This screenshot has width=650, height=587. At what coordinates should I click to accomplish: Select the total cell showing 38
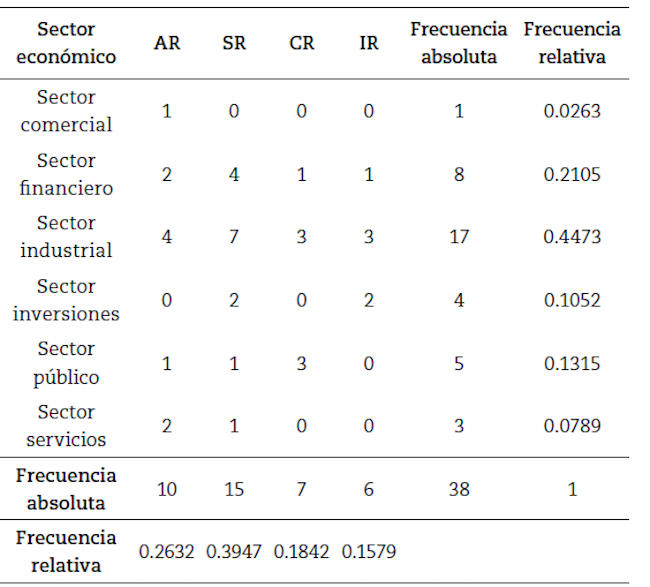(459, 490)
